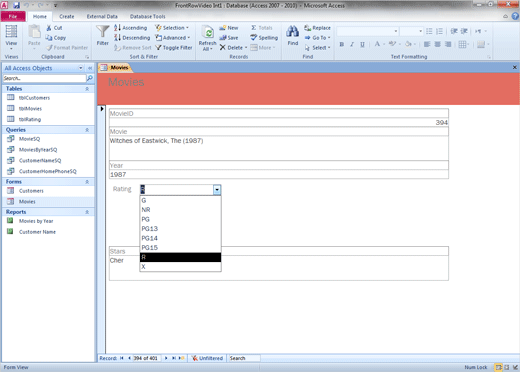Open the tblCustomers table
Screen dimensions: 520x372
[34, 98]
